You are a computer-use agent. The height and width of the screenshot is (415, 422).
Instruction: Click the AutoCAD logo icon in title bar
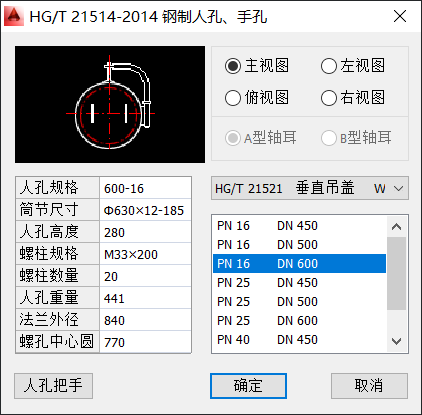pyautogui.click(x=14, y=16)
